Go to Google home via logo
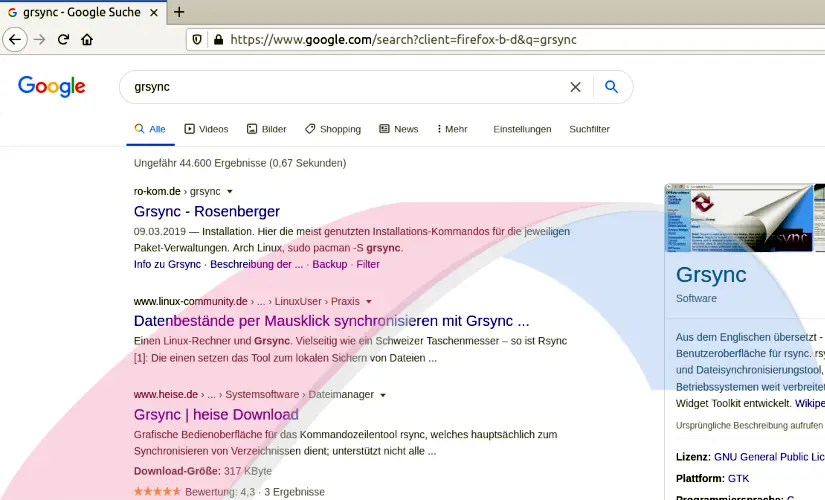 click(52, 87)
